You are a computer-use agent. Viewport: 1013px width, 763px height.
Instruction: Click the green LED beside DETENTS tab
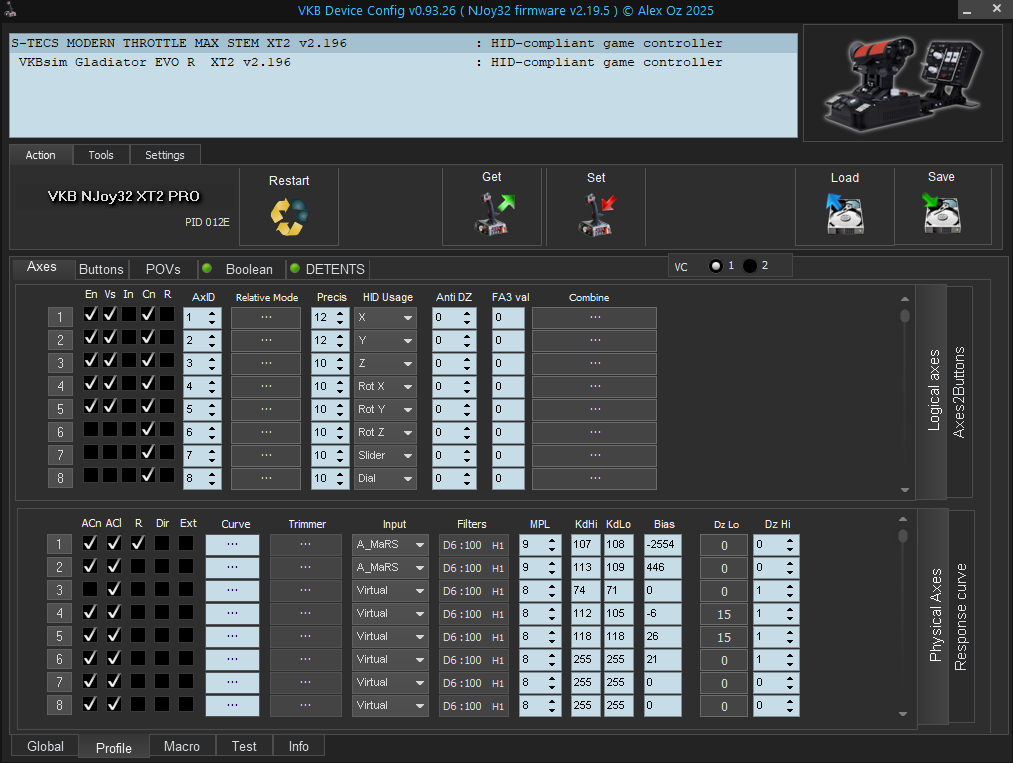295,269
